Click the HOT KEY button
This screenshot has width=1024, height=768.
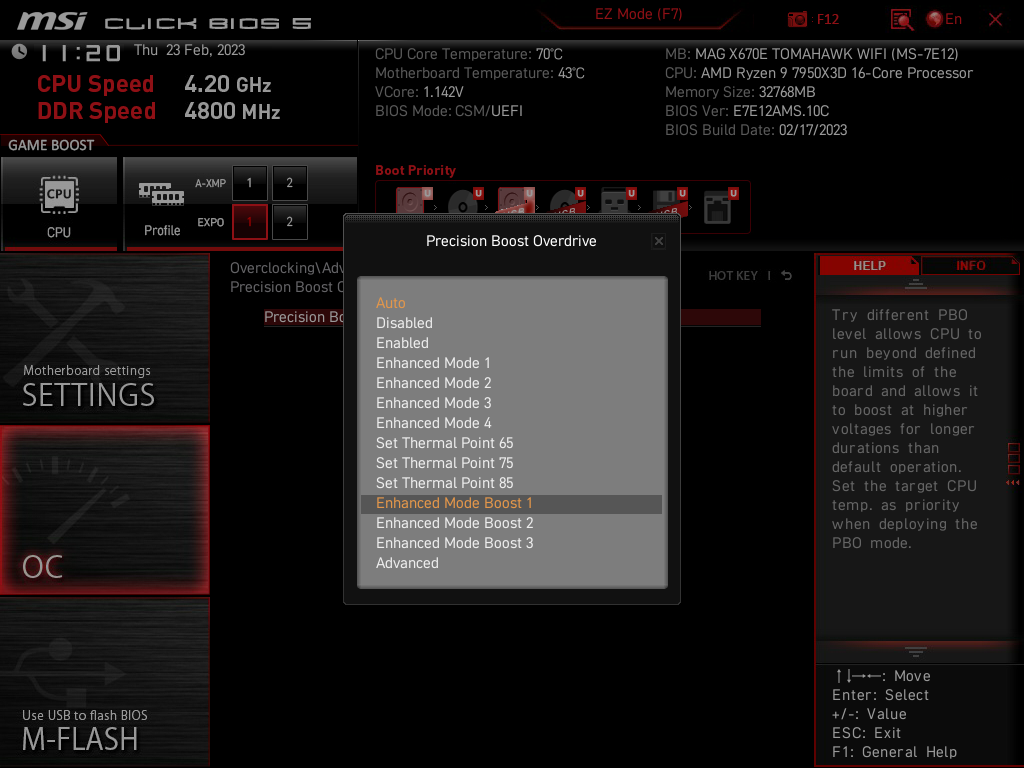[733, 276]
